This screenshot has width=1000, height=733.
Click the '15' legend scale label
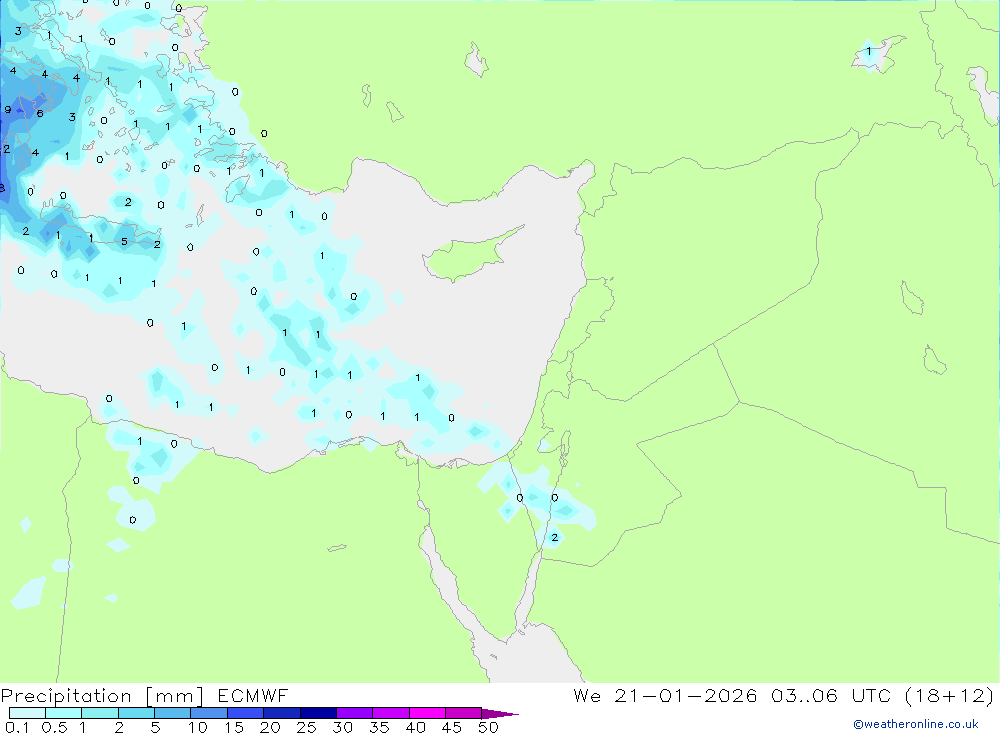point(234,727)
